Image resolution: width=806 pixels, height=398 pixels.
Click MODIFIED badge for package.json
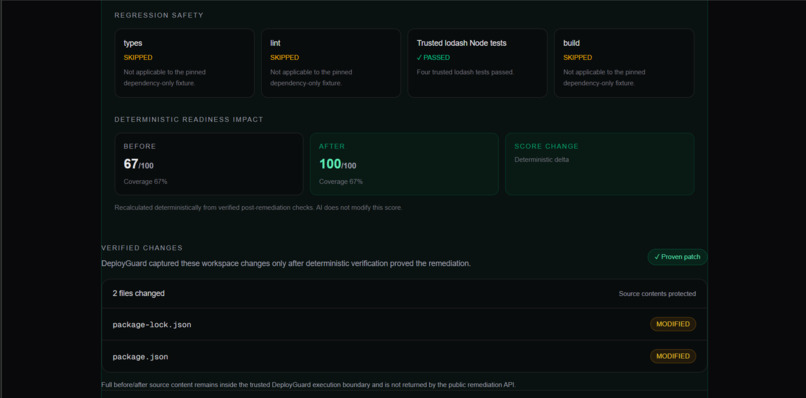(673, 356)
